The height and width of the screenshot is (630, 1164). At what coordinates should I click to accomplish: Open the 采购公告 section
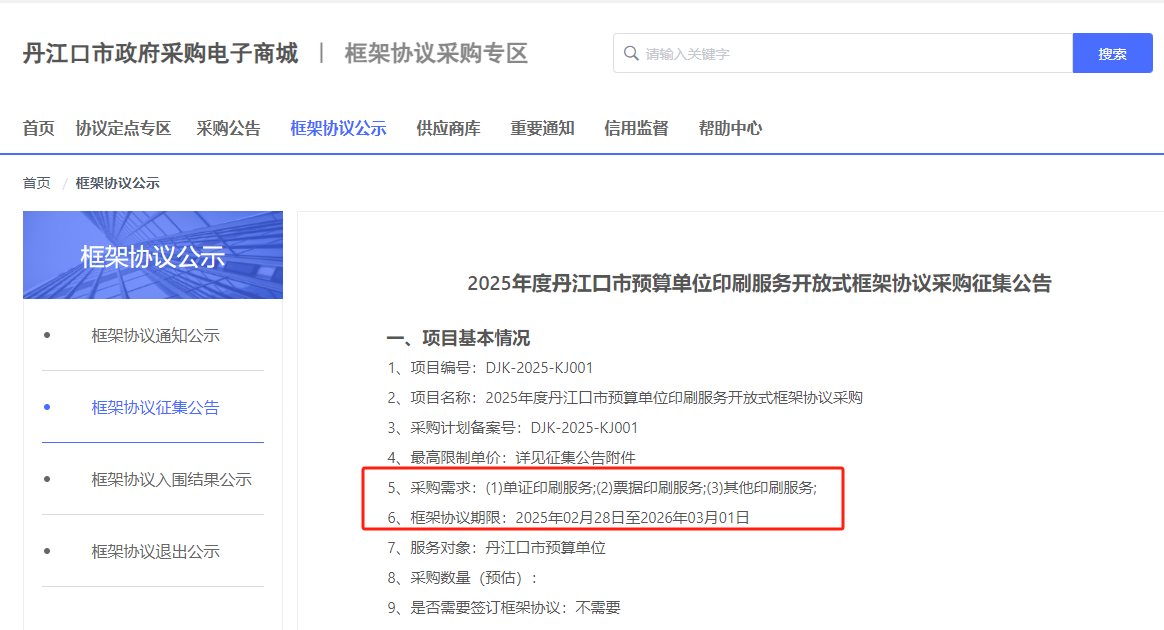coord(229,128)
